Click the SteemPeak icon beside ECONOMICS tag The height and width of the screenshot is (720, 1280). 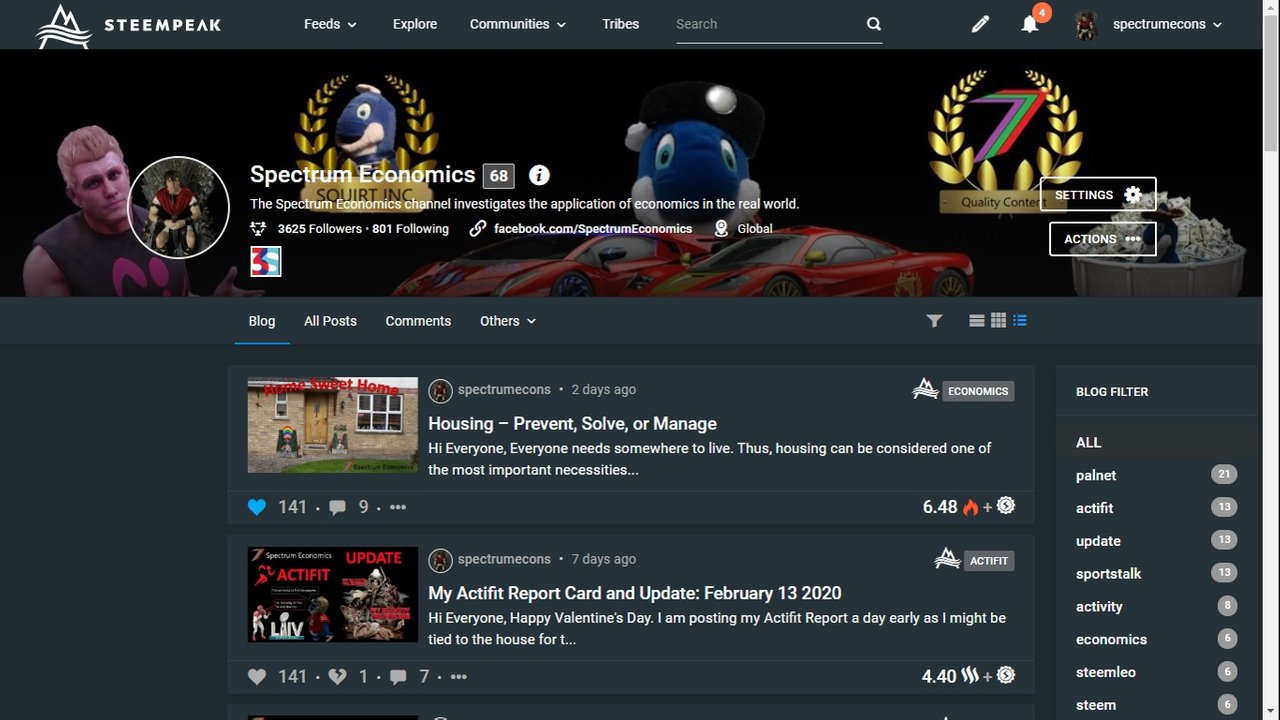click(925, 389)
